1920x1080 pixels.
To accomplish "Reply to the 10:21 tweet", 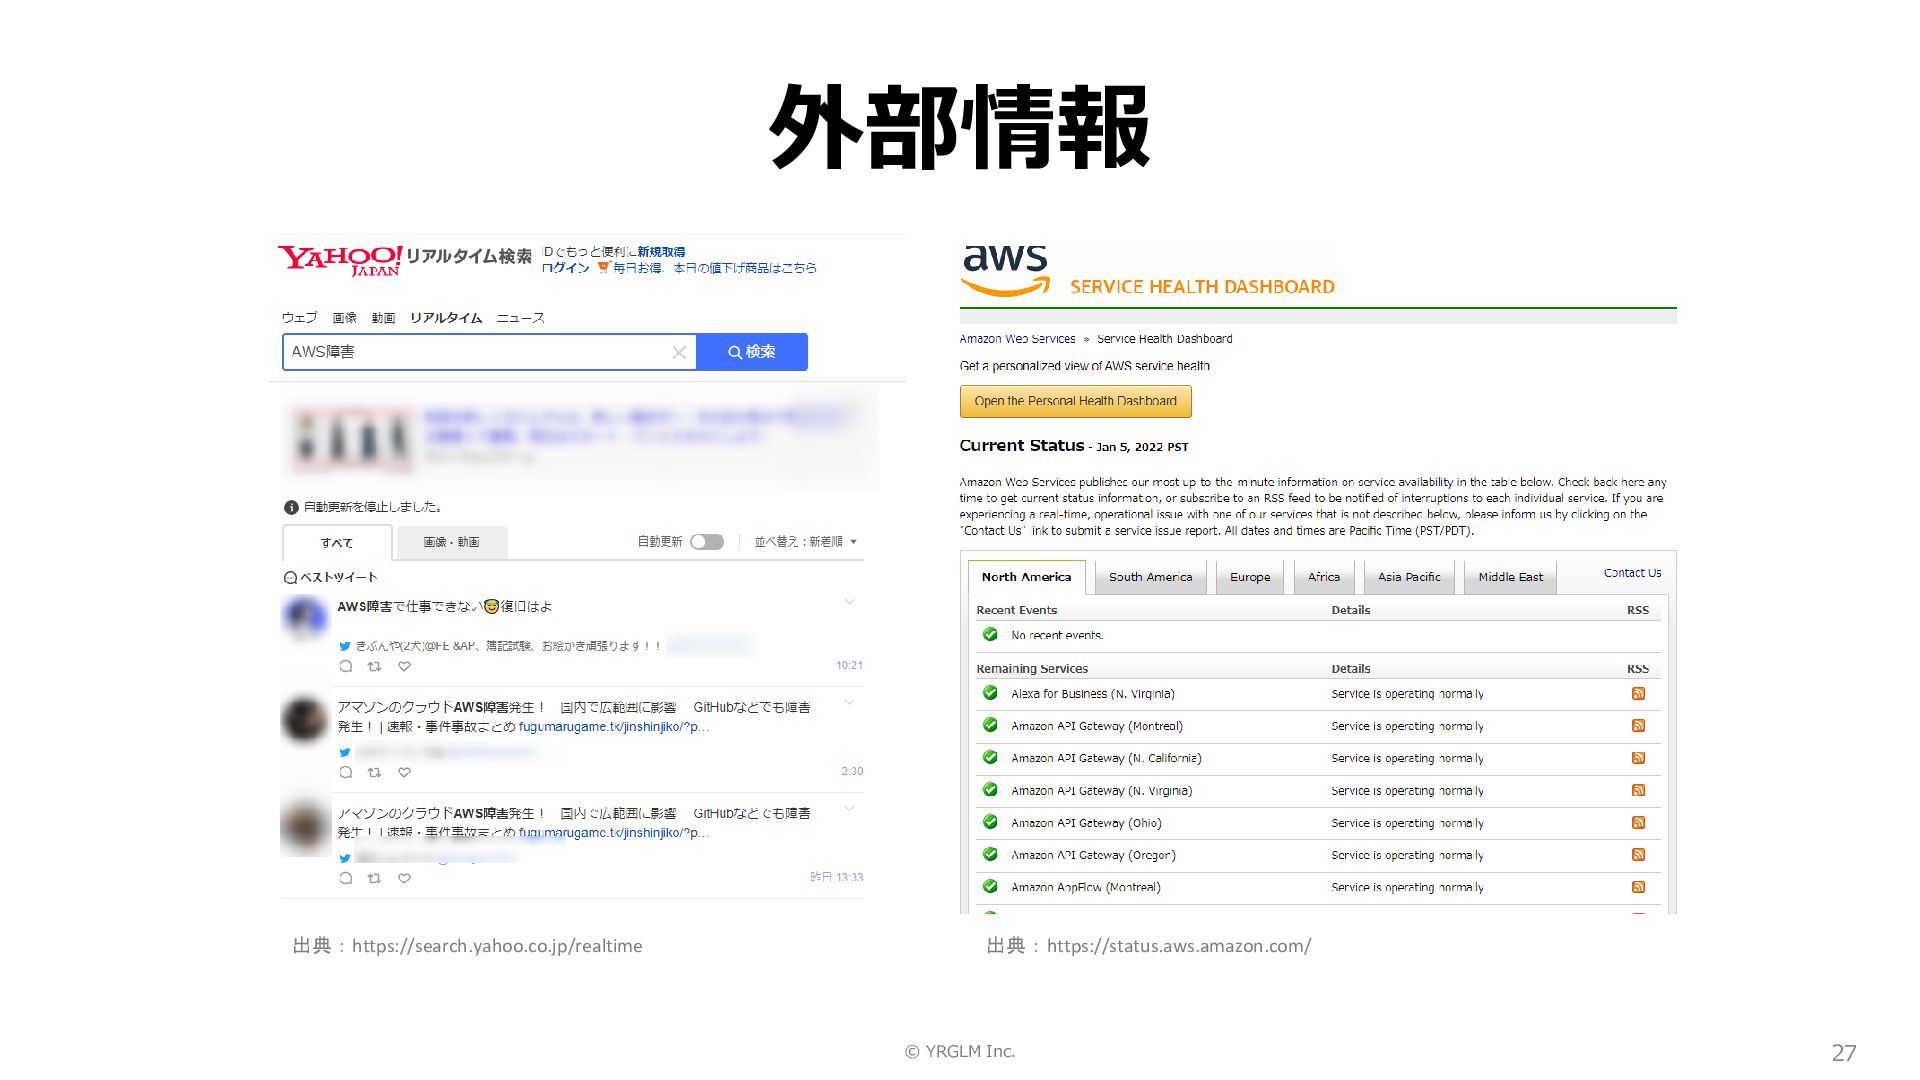I will pos(346,666).
